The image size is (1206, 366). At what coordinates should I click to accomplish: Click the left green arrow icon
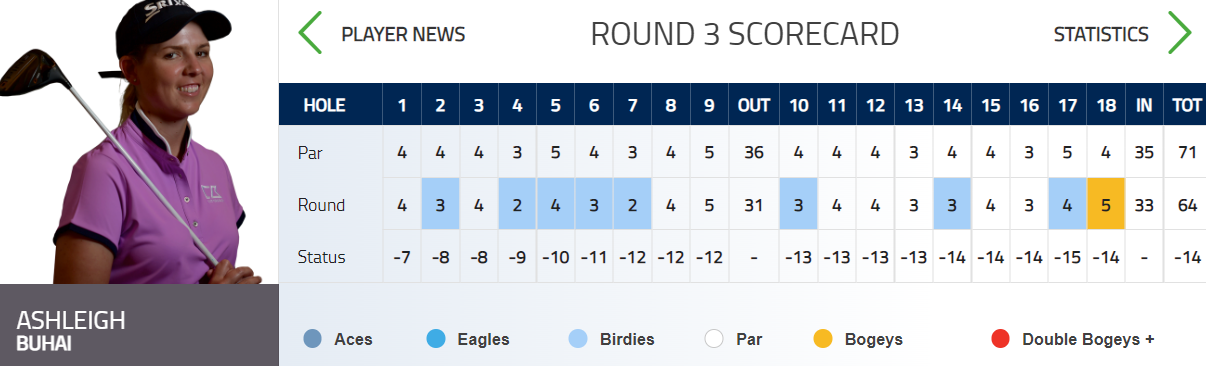coord(310,34)
